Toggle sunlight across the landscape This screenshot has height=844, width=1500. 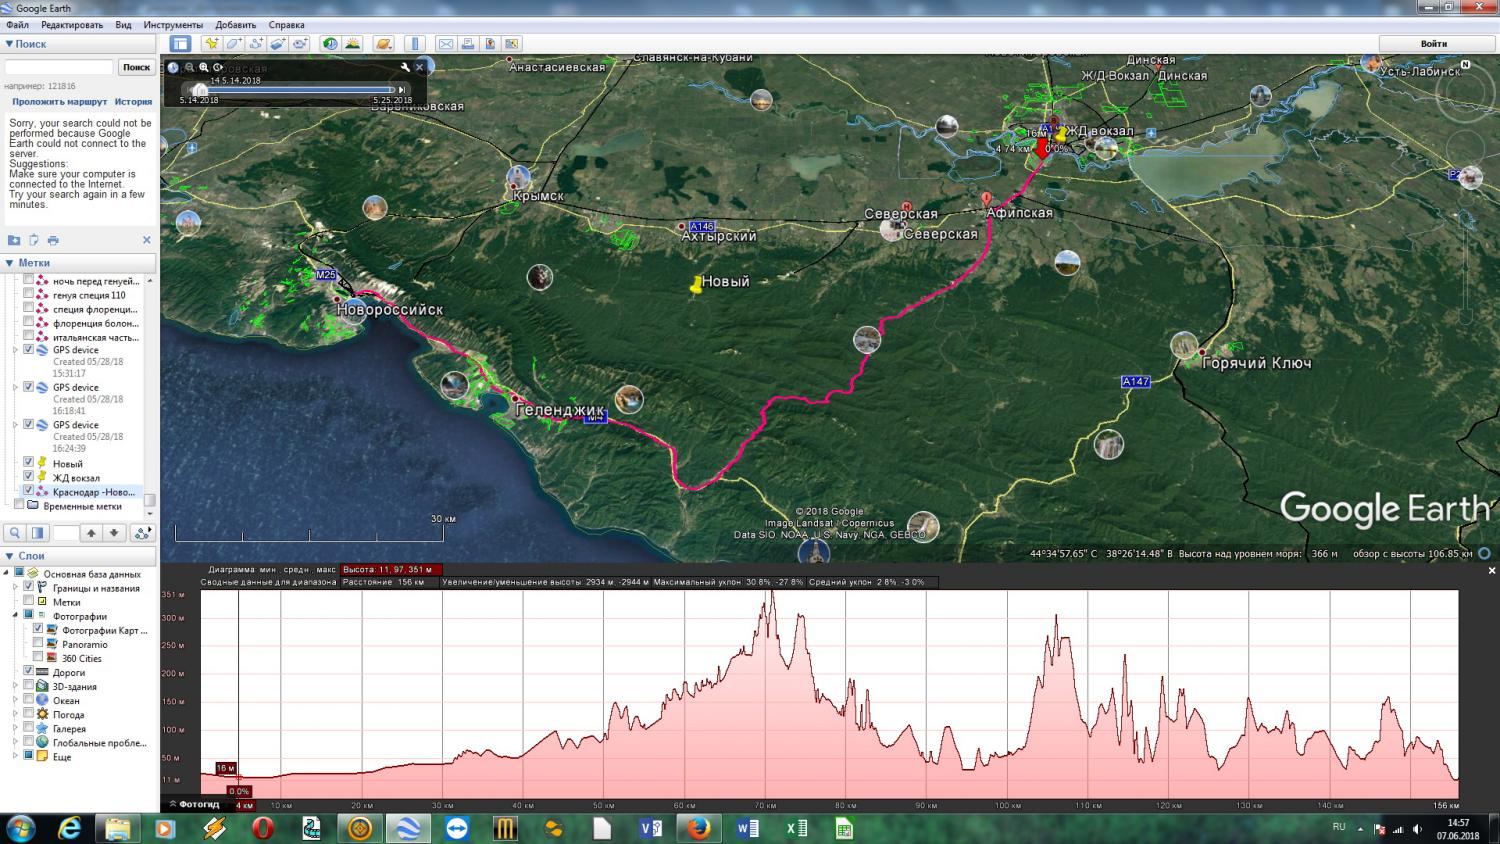click(353, 44)
